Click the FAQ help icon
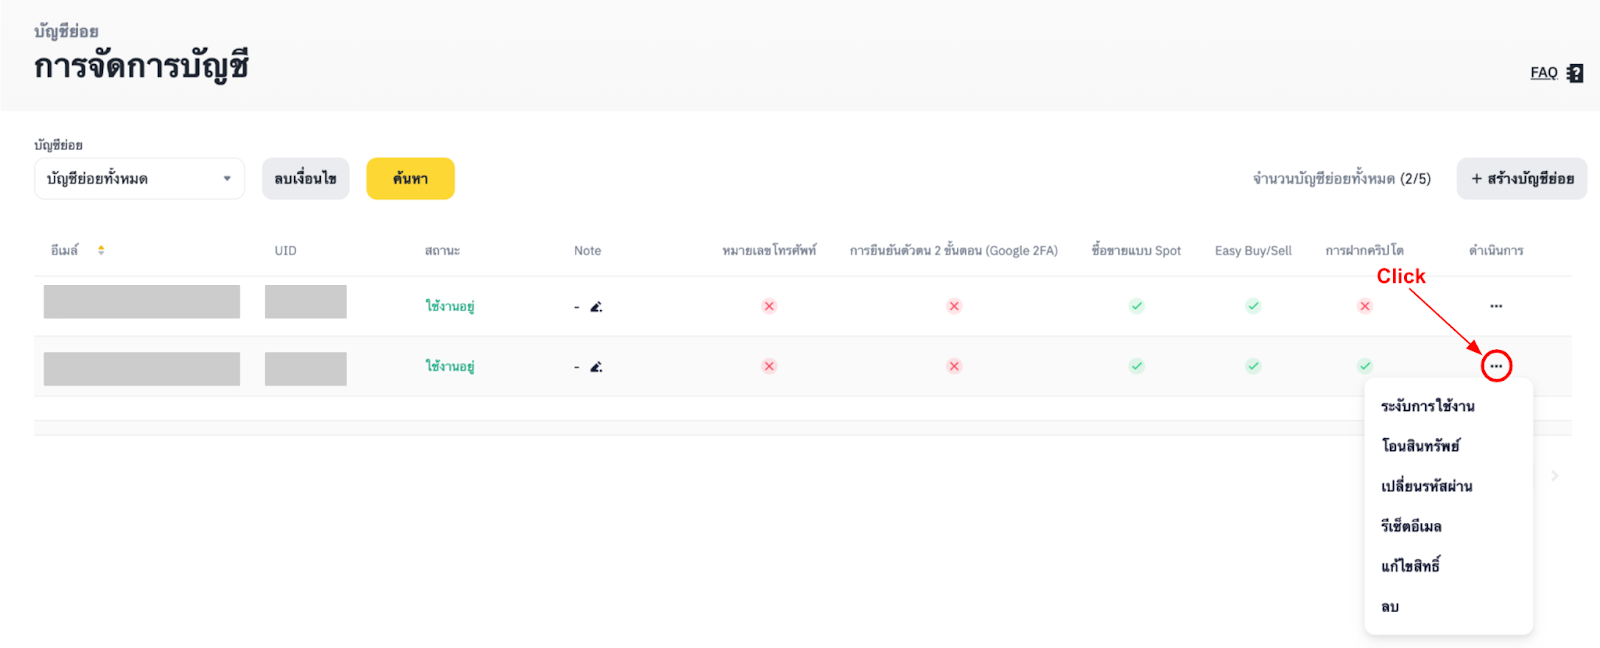 1575,73
